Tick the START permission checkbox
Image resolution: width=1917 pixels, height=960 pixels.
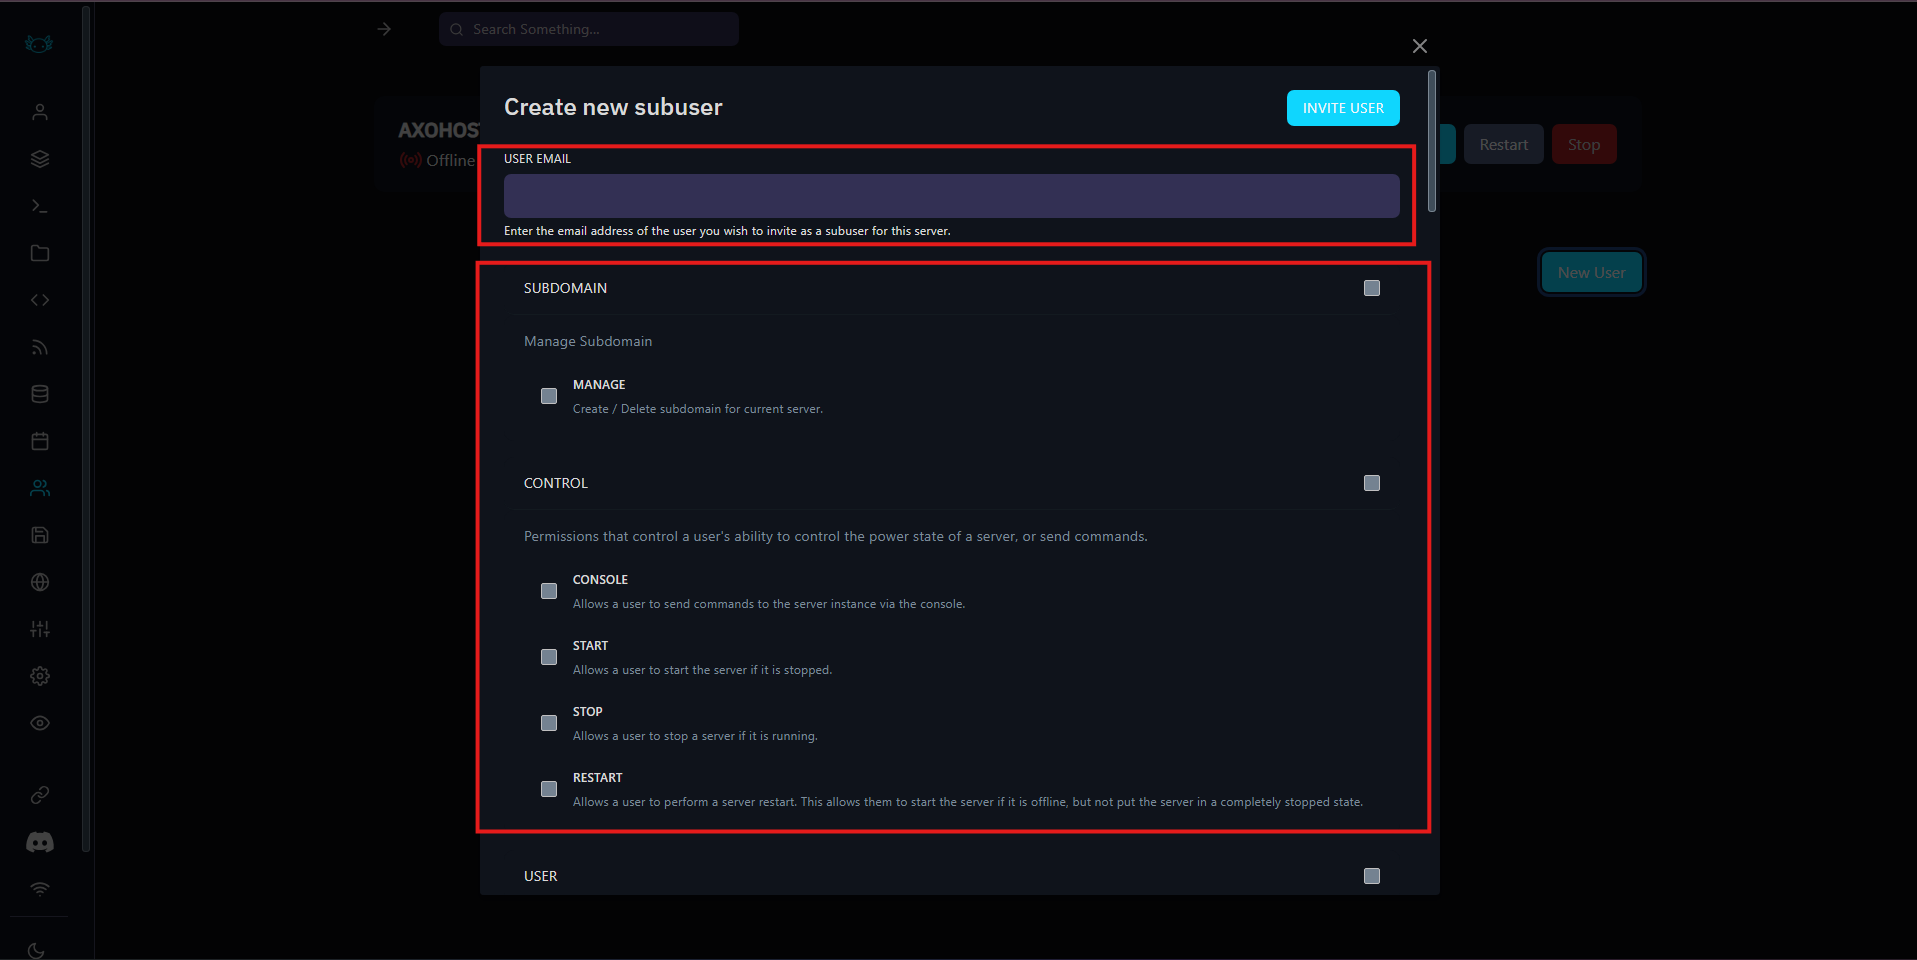[x=549, y=657]
